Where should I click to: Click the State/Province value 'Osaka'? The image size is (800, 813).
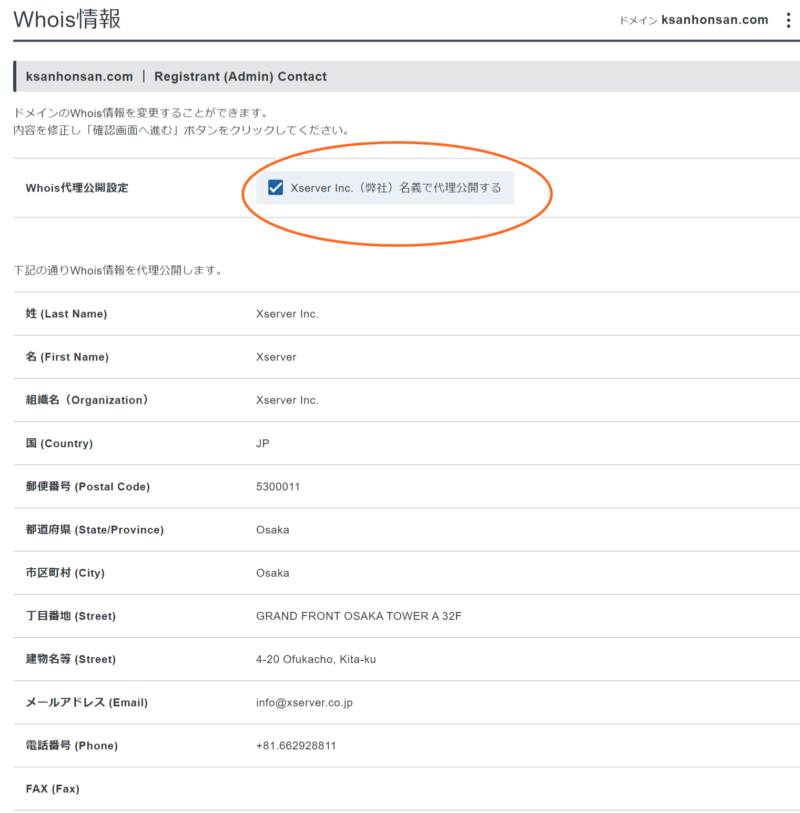click(272, 530)
